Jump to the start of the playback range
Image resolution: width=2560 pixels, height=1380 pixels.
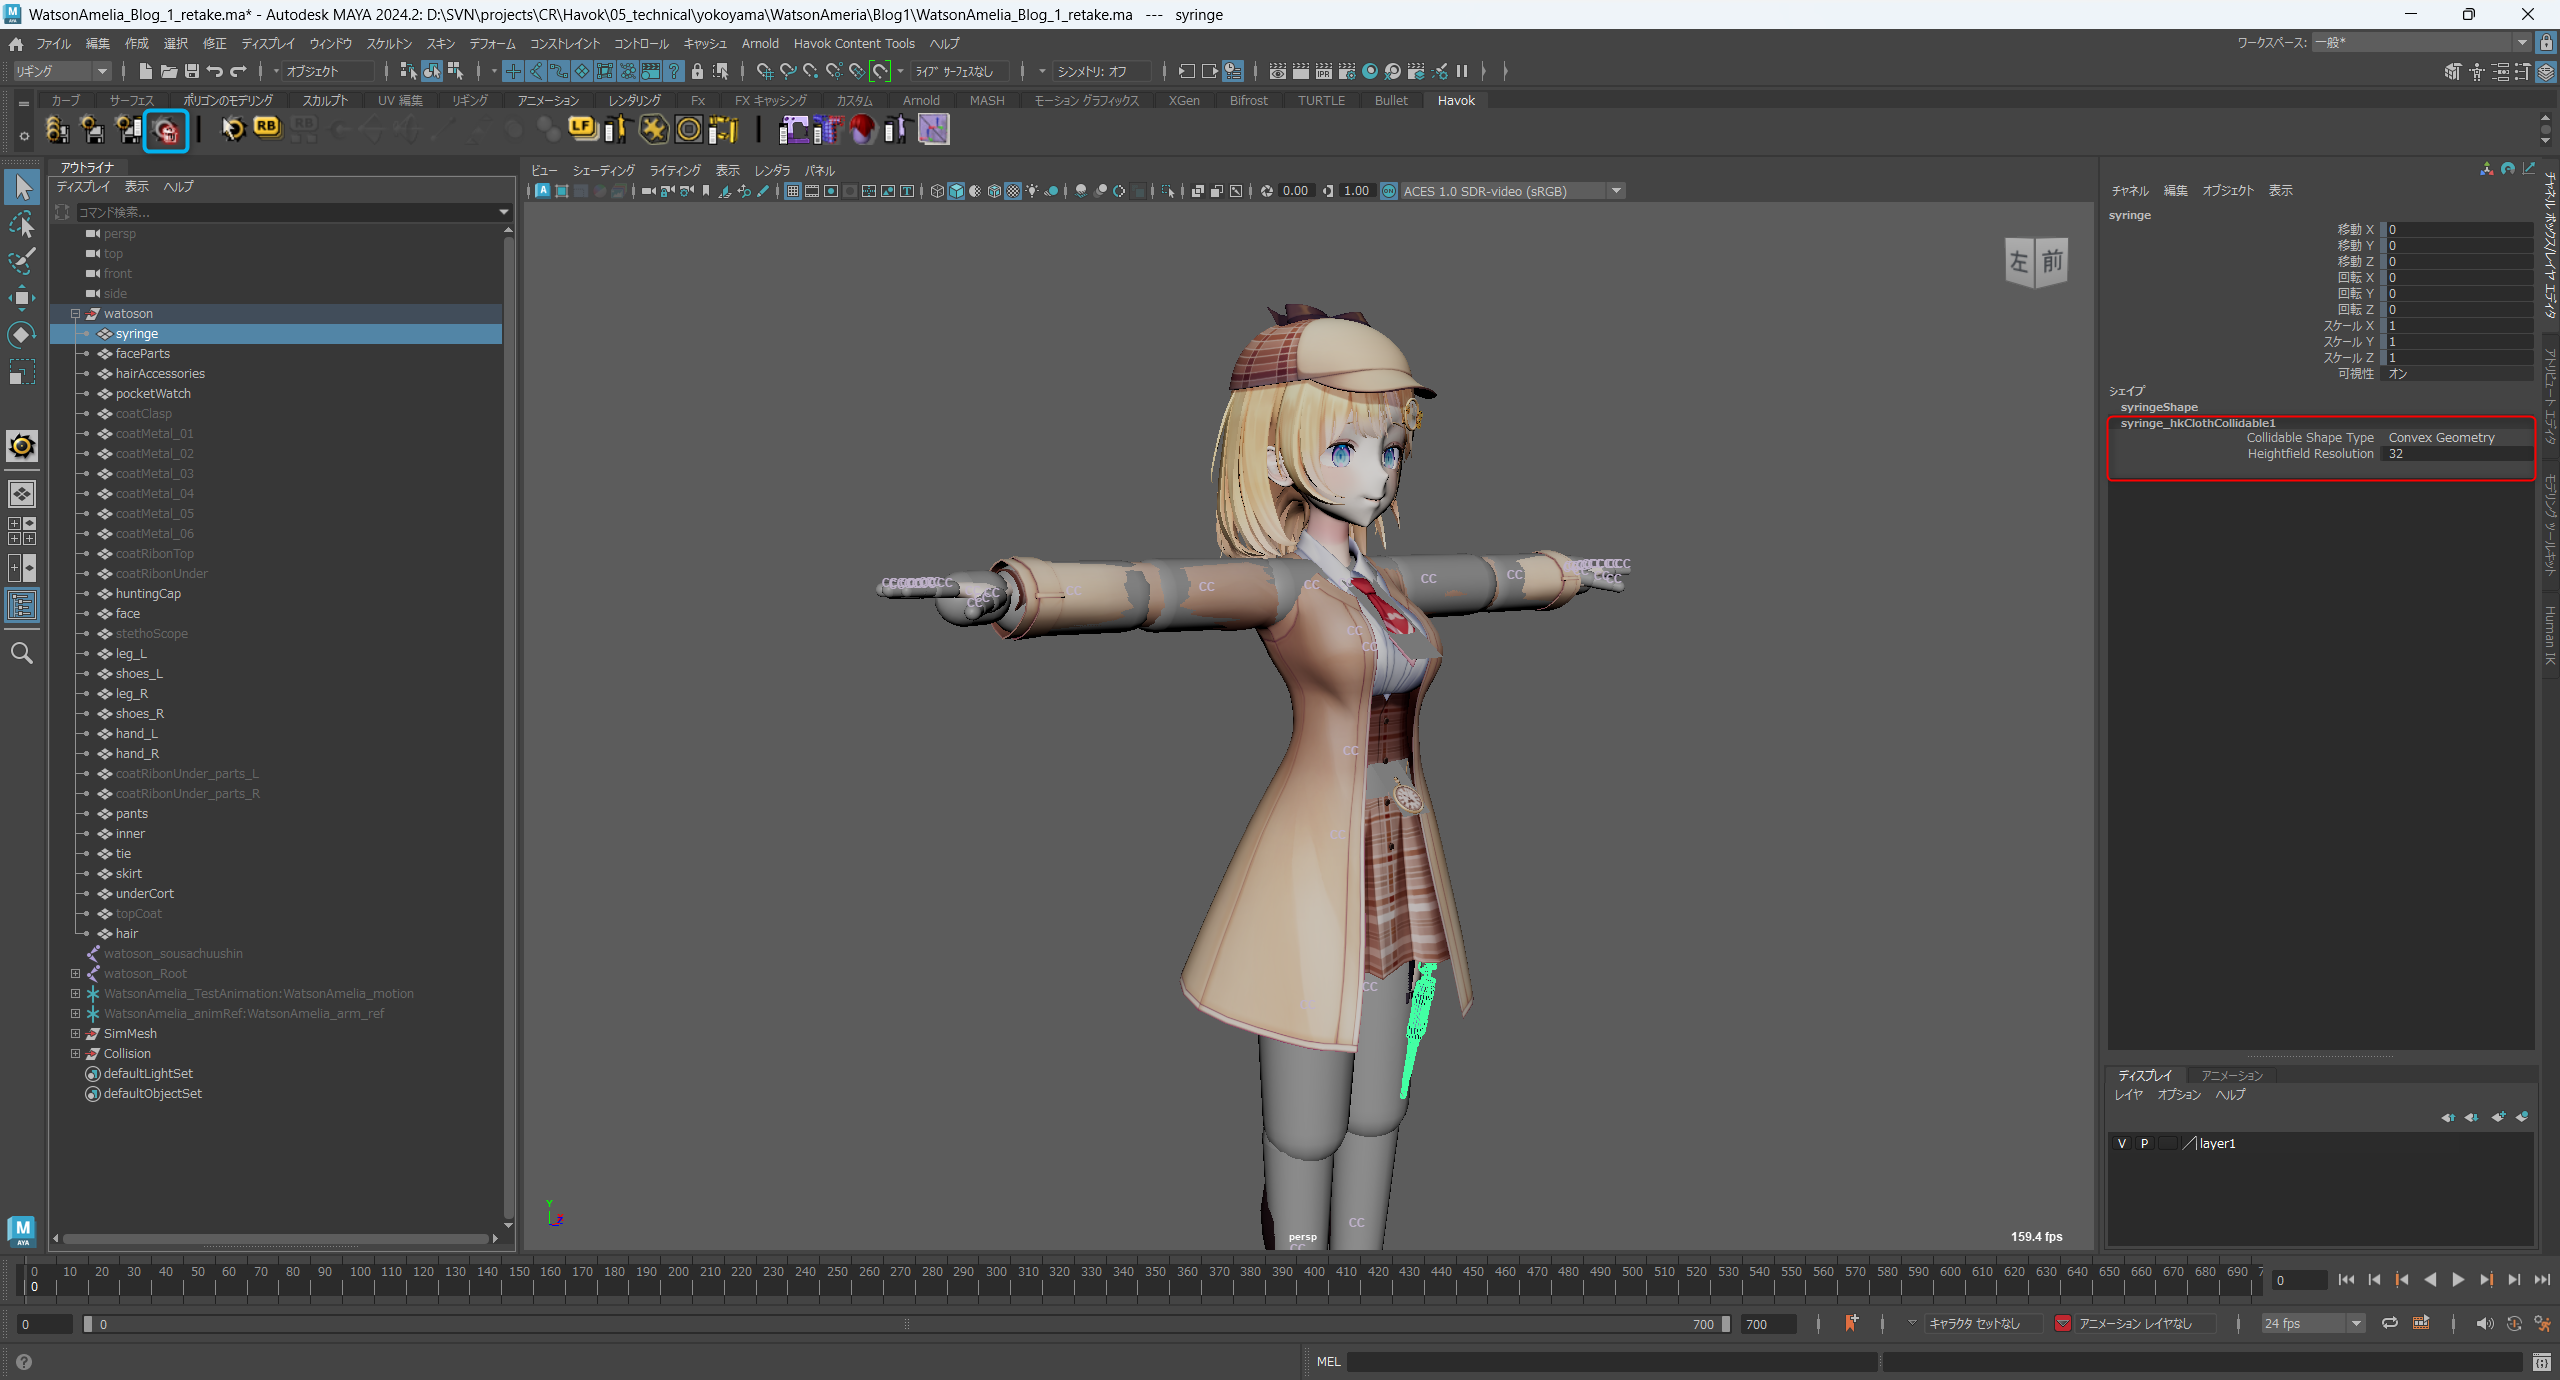2346,1279
